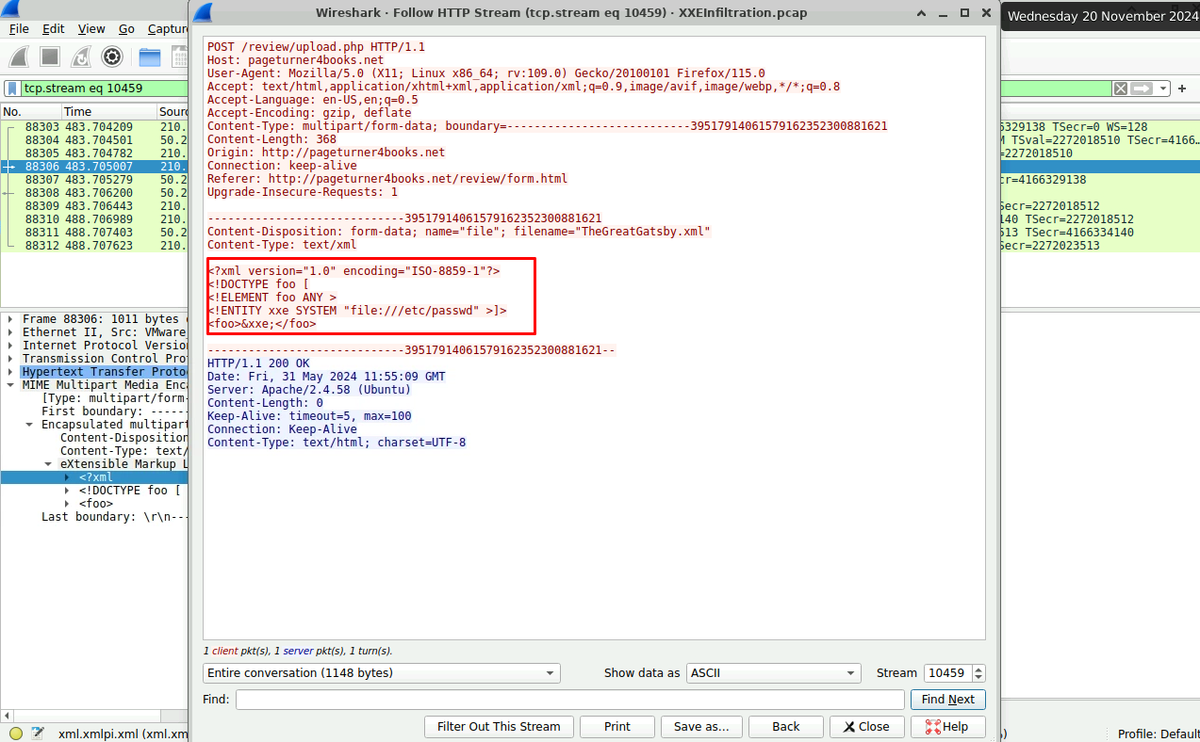Select packet 88303 row

pos(95,128)
